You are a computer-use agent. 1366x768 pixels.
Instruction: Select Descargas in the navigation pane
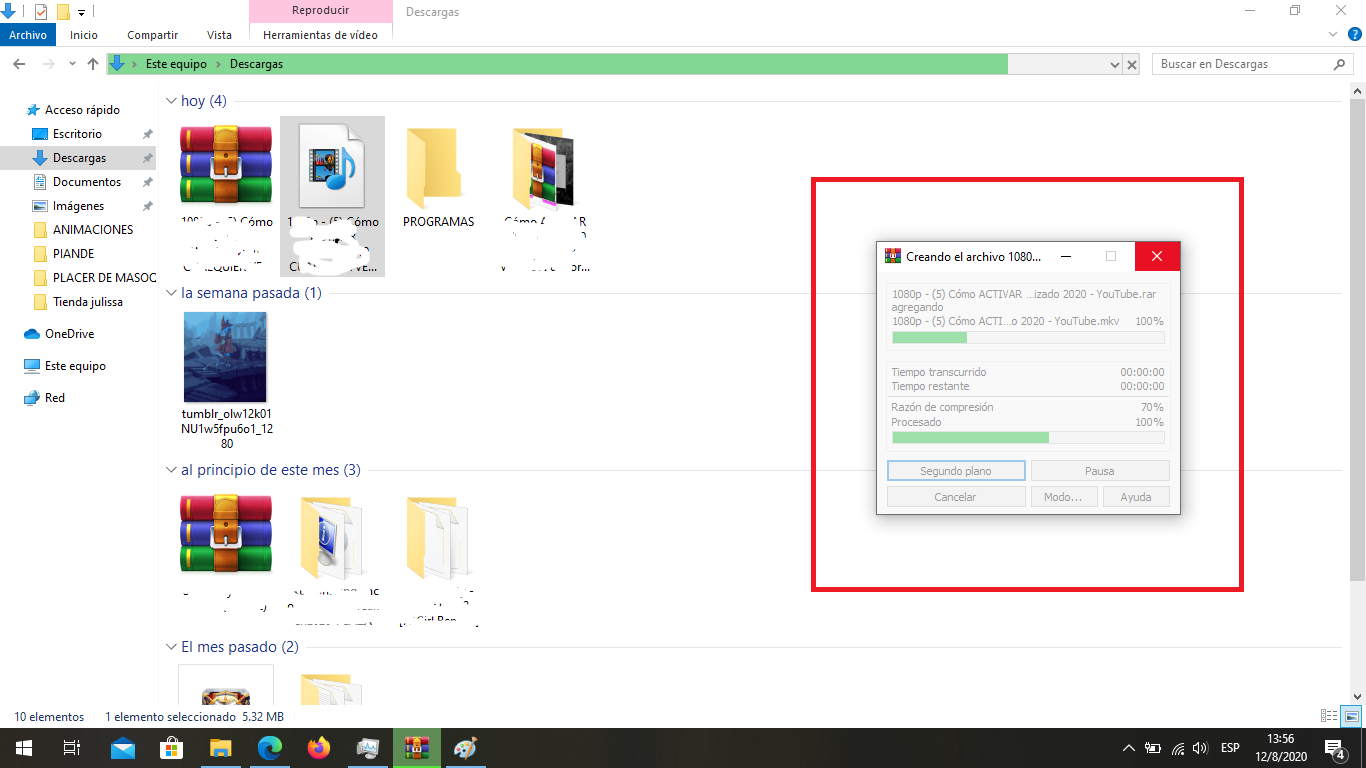click(79, 158)
